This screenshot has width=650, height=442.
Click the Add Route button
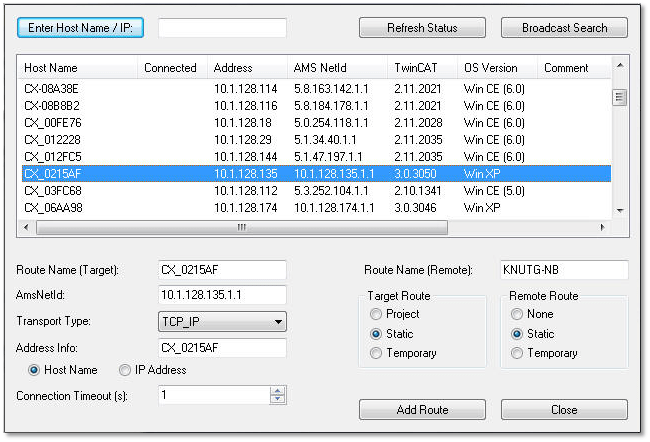pos(422,410)
